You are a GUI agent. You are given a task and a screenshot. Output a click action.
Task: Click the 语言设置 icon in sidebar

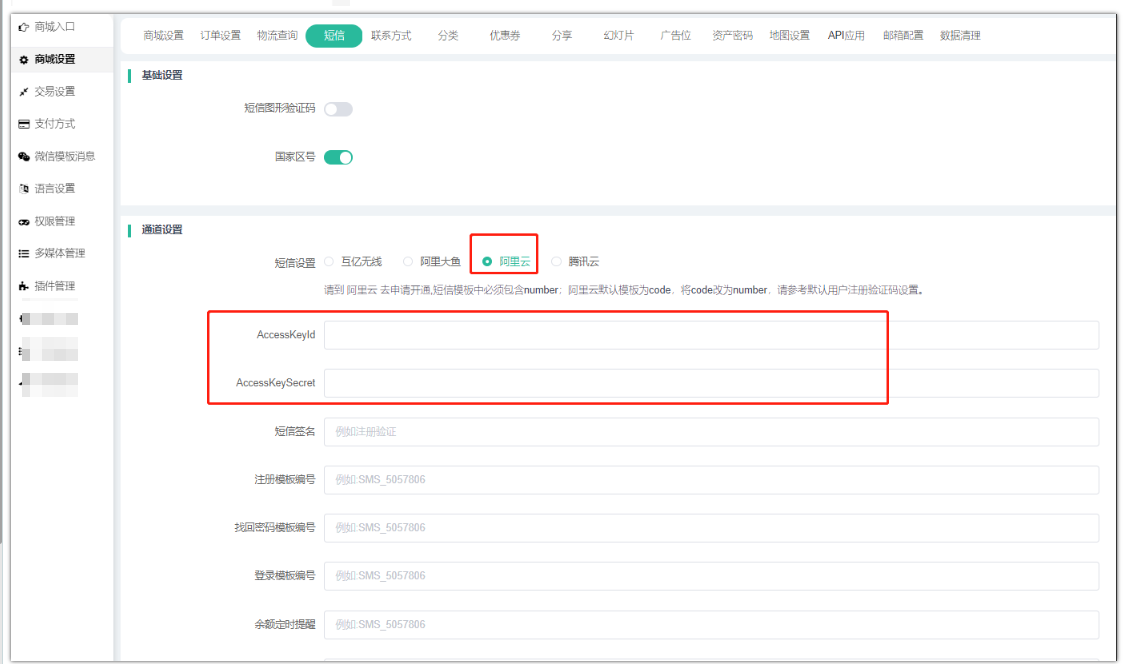coord(24,189)
